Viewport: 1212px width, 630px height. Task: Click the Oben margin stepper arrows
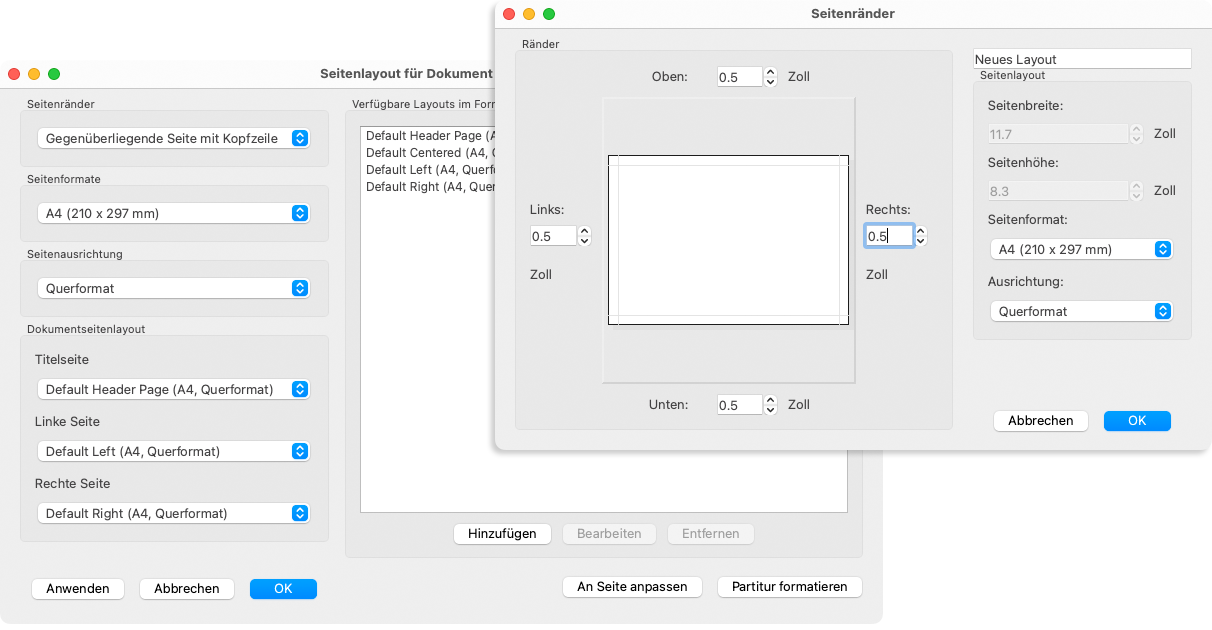[x=770, y=77]
